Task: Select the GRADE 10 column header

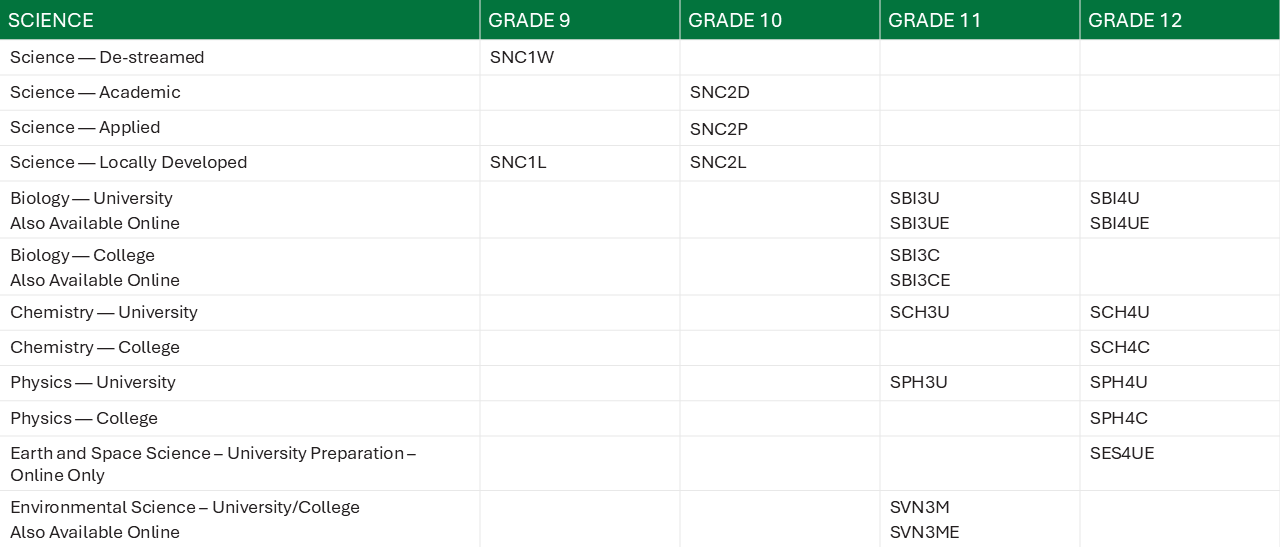Action: pyautogui.click(x=780, y=20)
